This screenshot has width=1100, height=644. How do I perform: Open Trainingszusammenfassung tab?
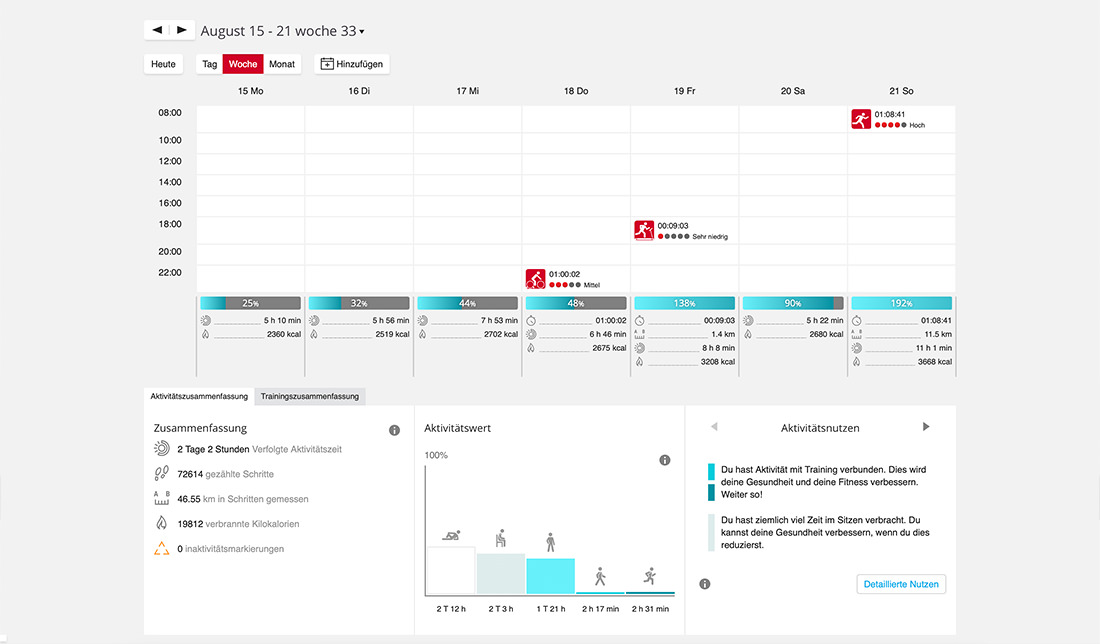click(x=310, y=396)
